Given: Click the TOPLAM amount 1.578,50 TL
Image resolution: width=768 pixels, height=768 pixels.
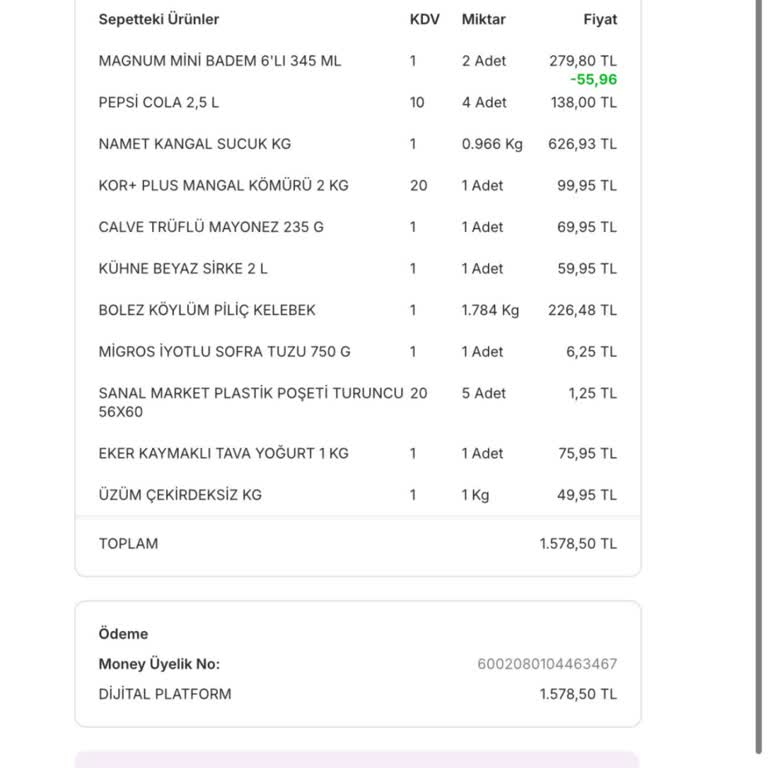Looking at the screenshot, I should click(578, 544).
